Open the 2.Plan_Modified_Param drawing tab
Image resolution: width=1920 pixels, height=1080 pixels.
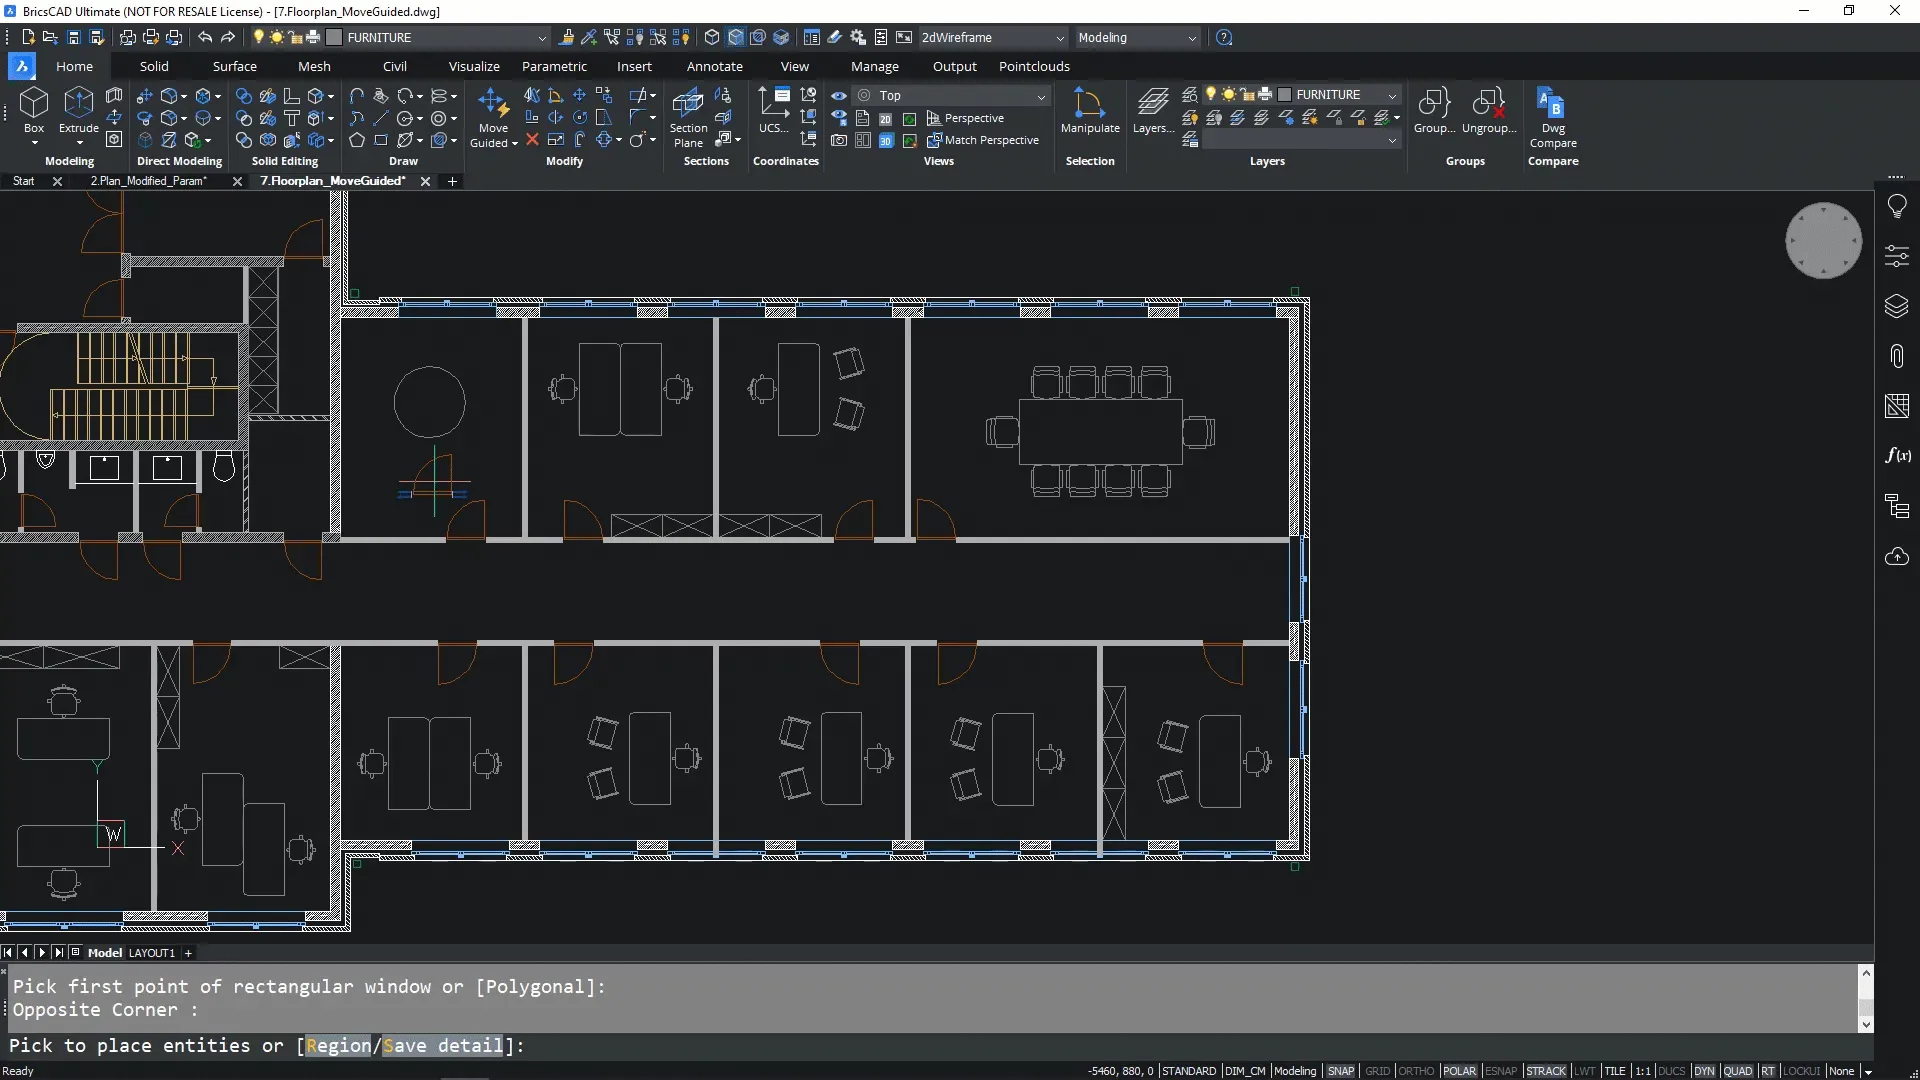(x=149, y=181)
